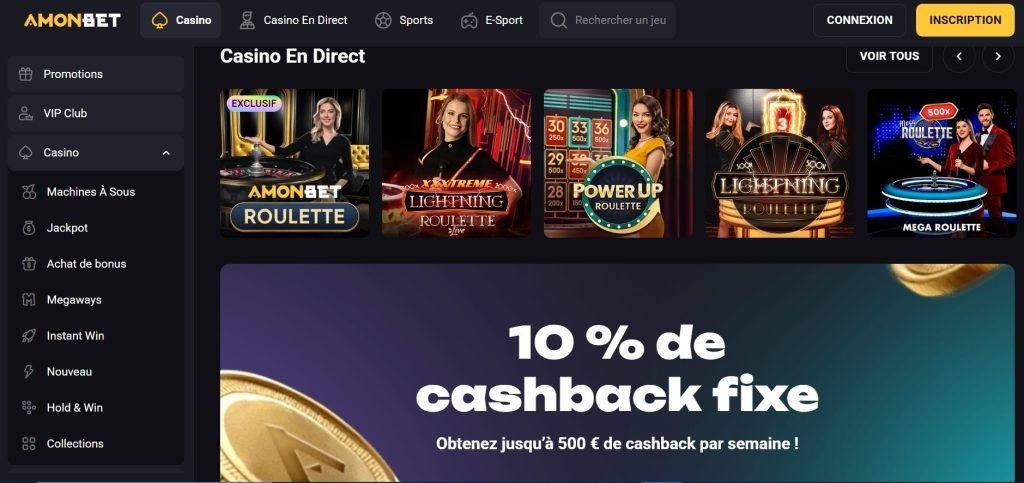Image resolution: width=1024 pixels, height=483 pixels.
Task: Select the Machines À Sous cherry icon
Action: tap(29, 192)
